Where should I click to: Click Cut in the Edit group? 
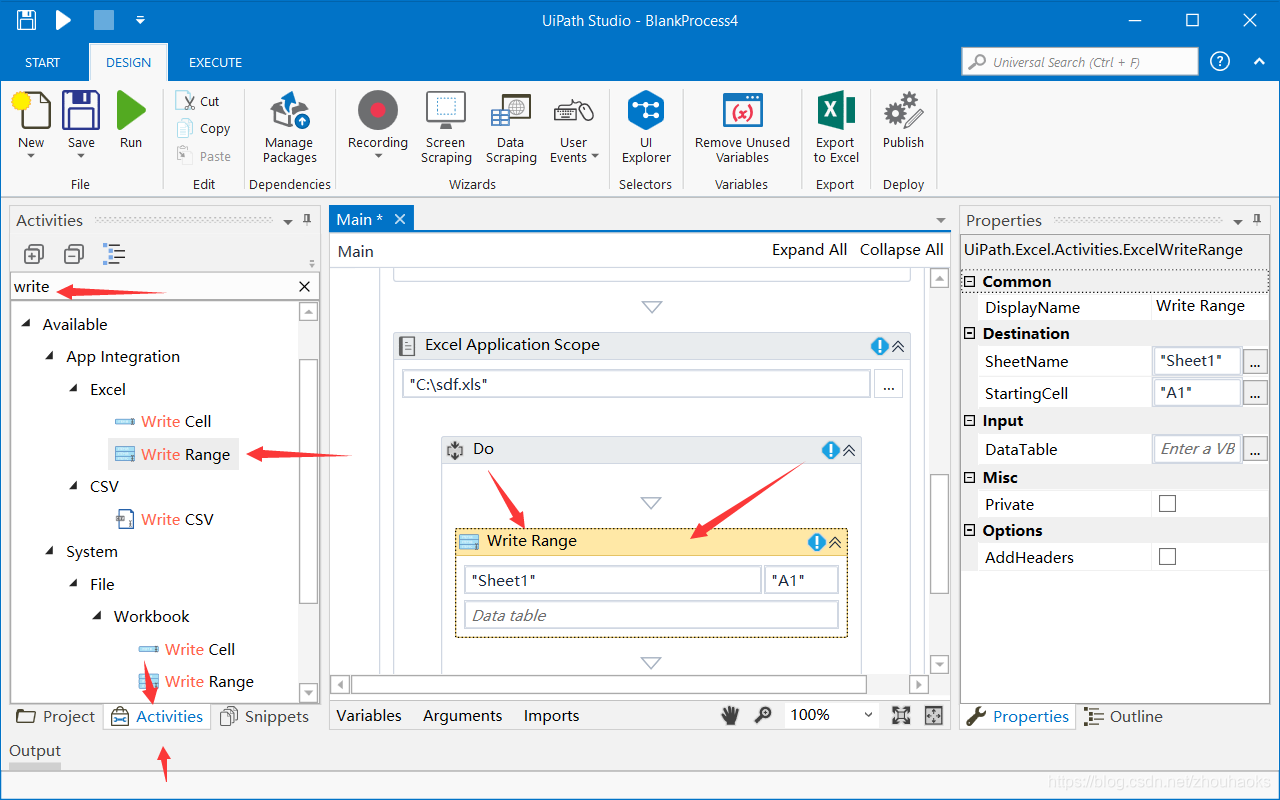[x=198, y=101]
